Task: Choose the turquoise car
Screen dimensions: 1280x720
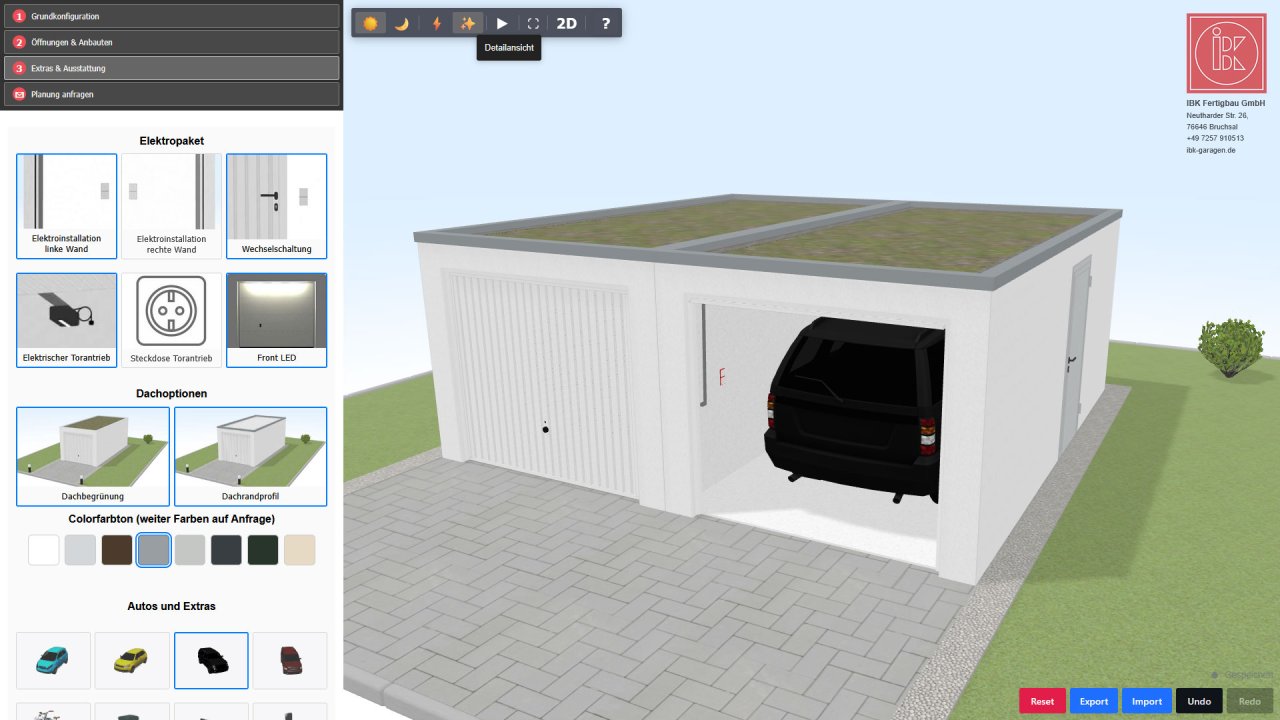Action: (54, 660)
